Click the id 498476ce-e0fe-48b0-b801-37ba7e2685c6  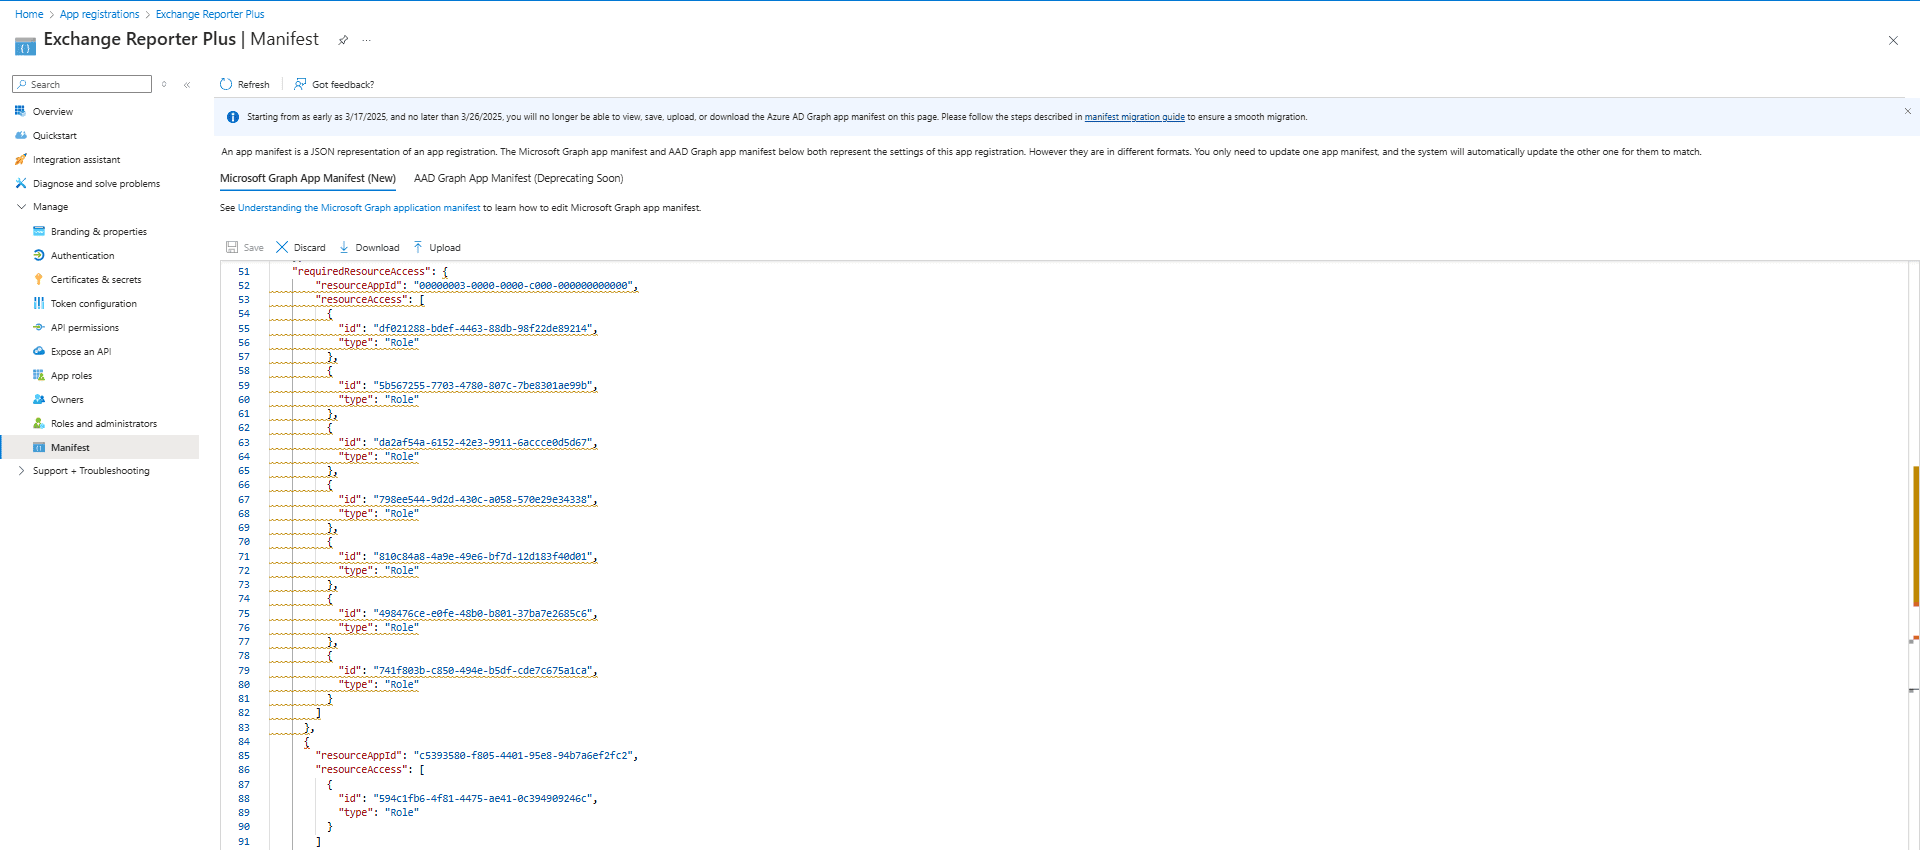(483, 613)
